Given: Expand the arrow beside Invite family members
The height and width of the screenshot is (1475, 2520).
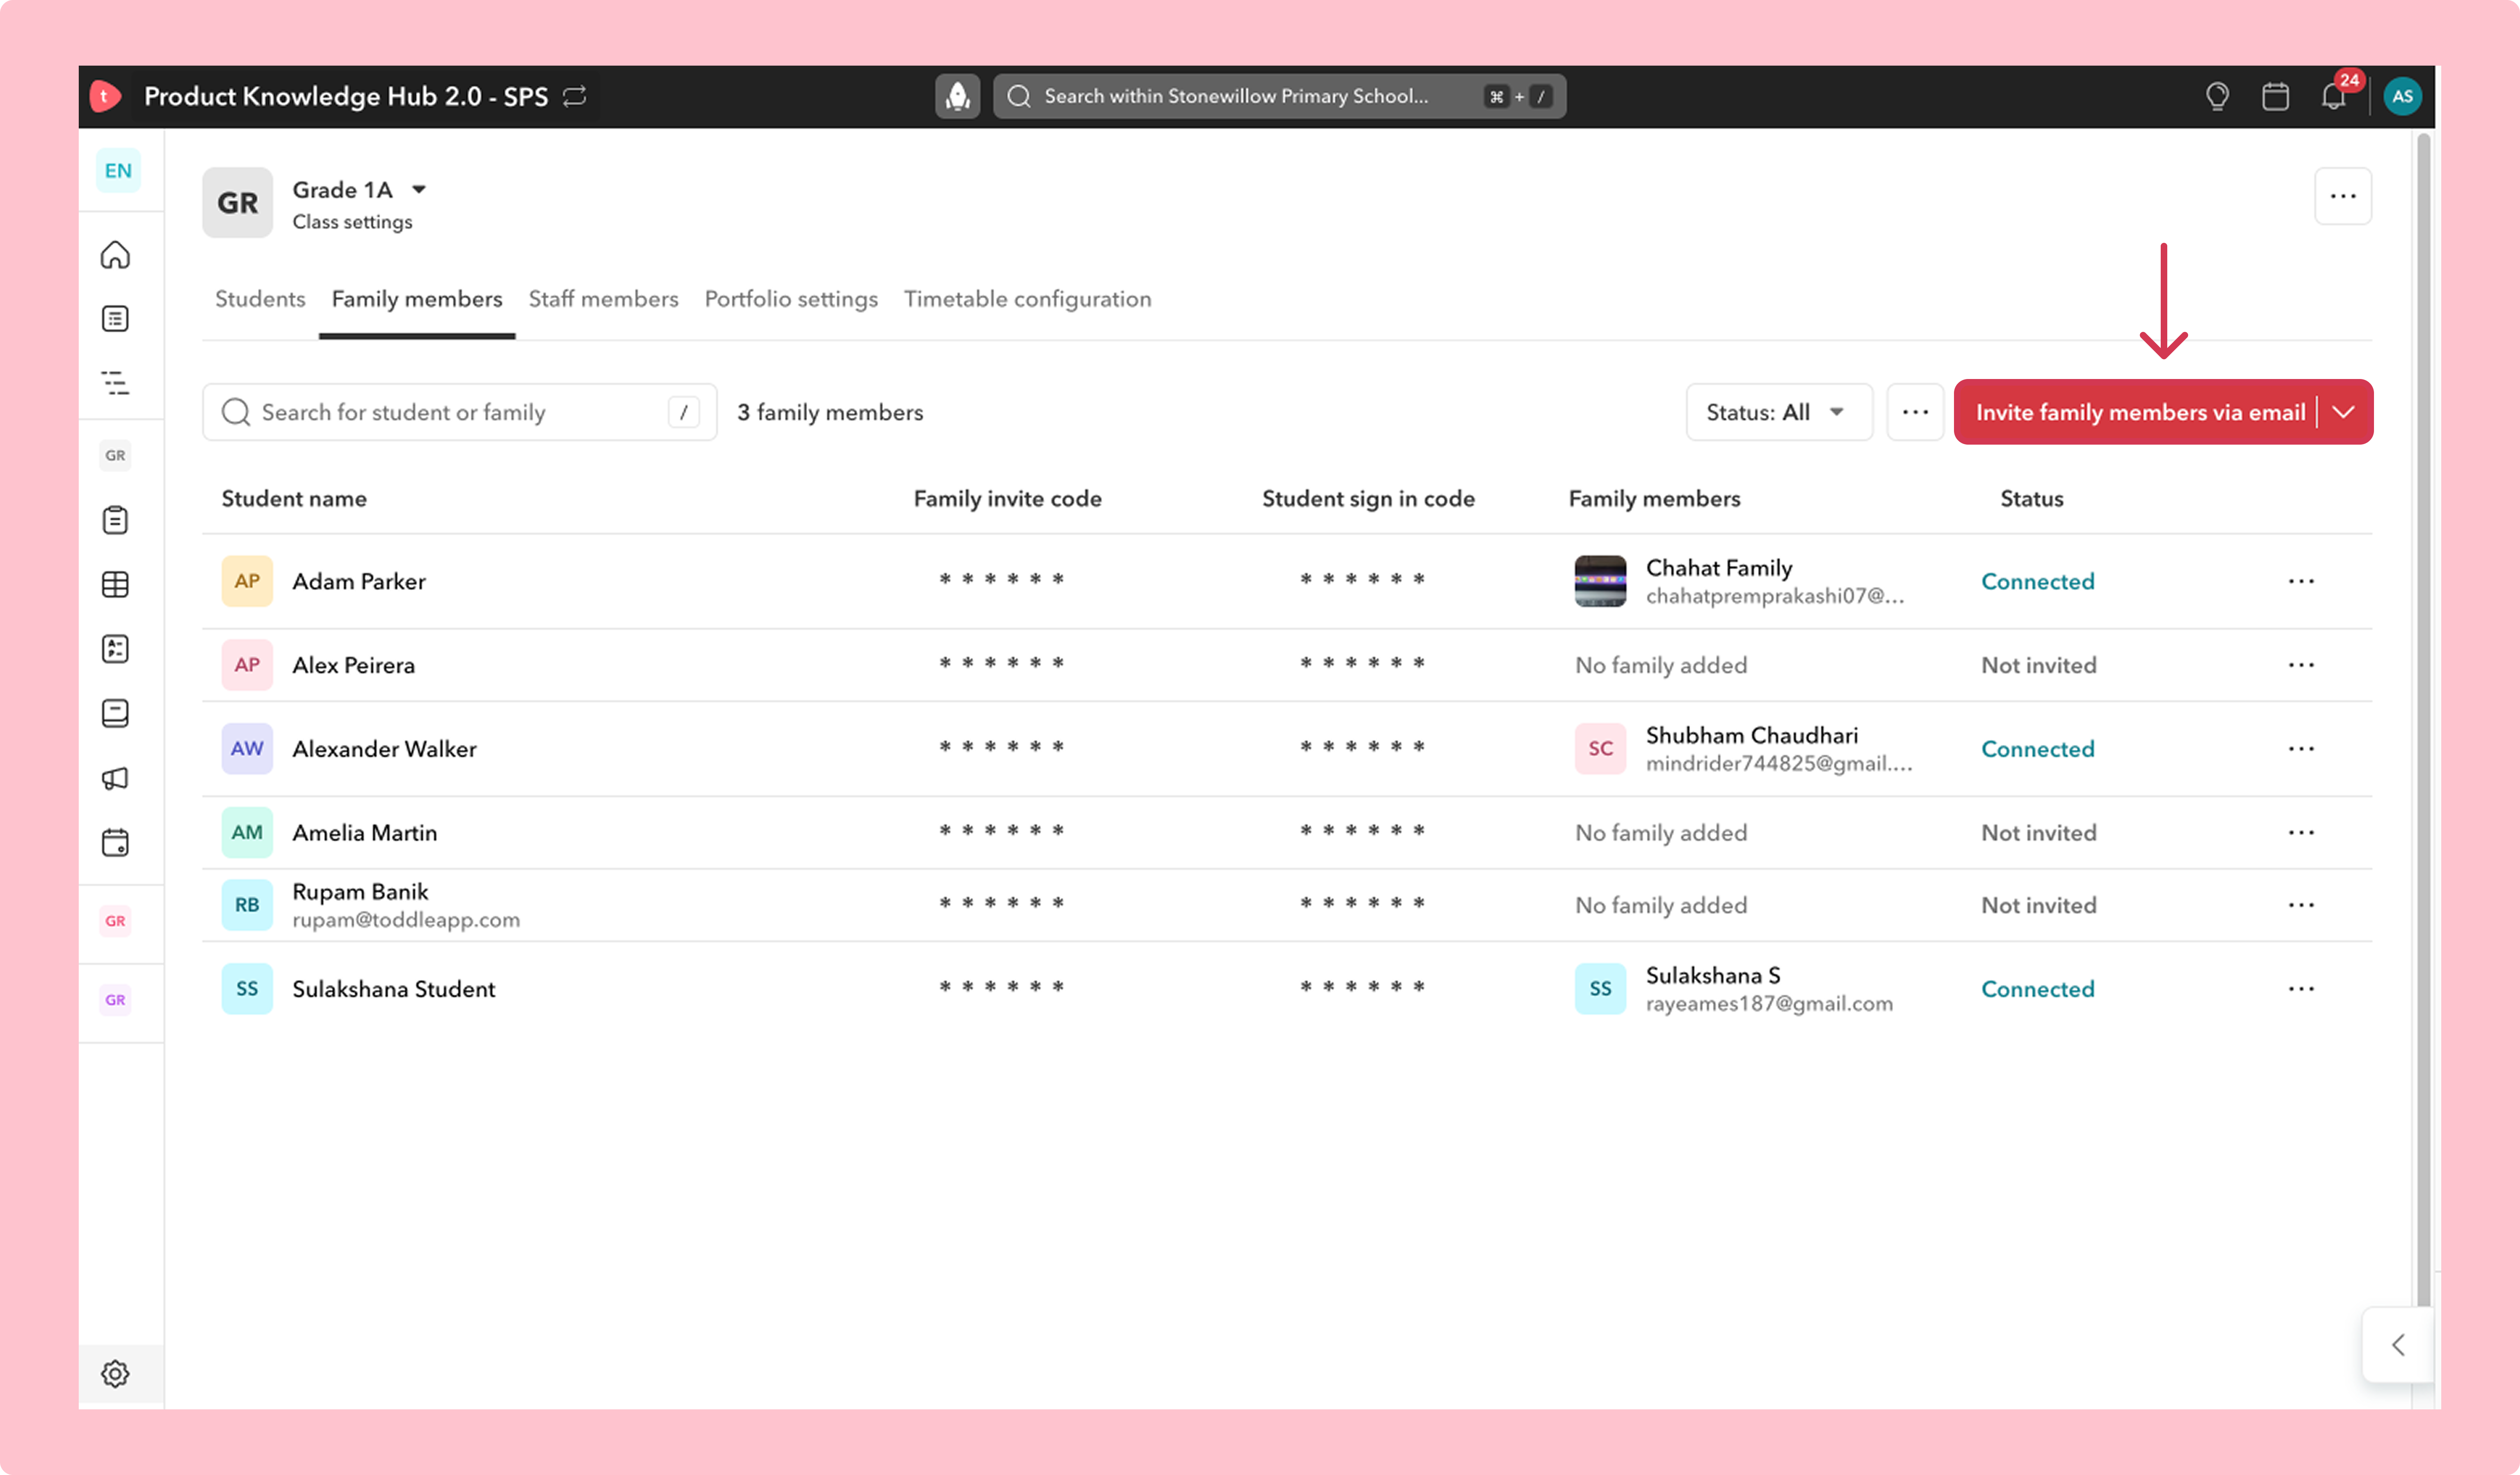Looking at the screenshot, I should (x=2343, y=412).
